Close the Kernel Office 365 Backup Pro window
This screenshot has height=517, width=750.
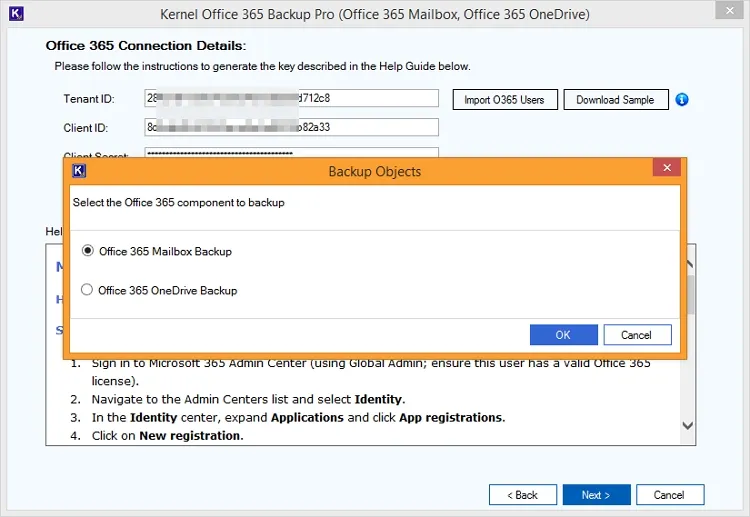click(x=729, y=10)
